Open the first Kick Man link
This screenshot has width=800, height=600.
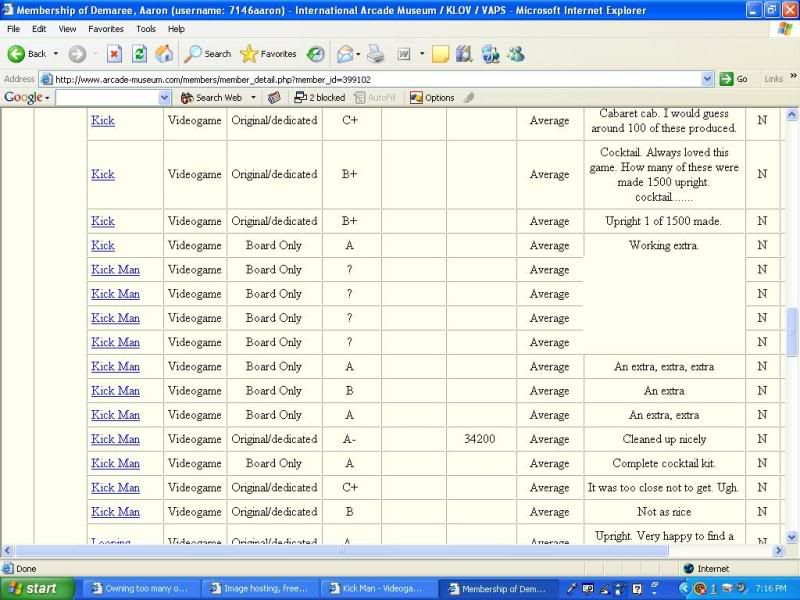coord(115,270)
